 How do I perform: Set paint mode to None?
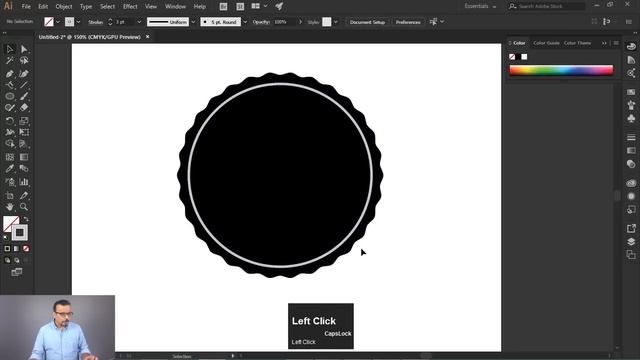26,249
